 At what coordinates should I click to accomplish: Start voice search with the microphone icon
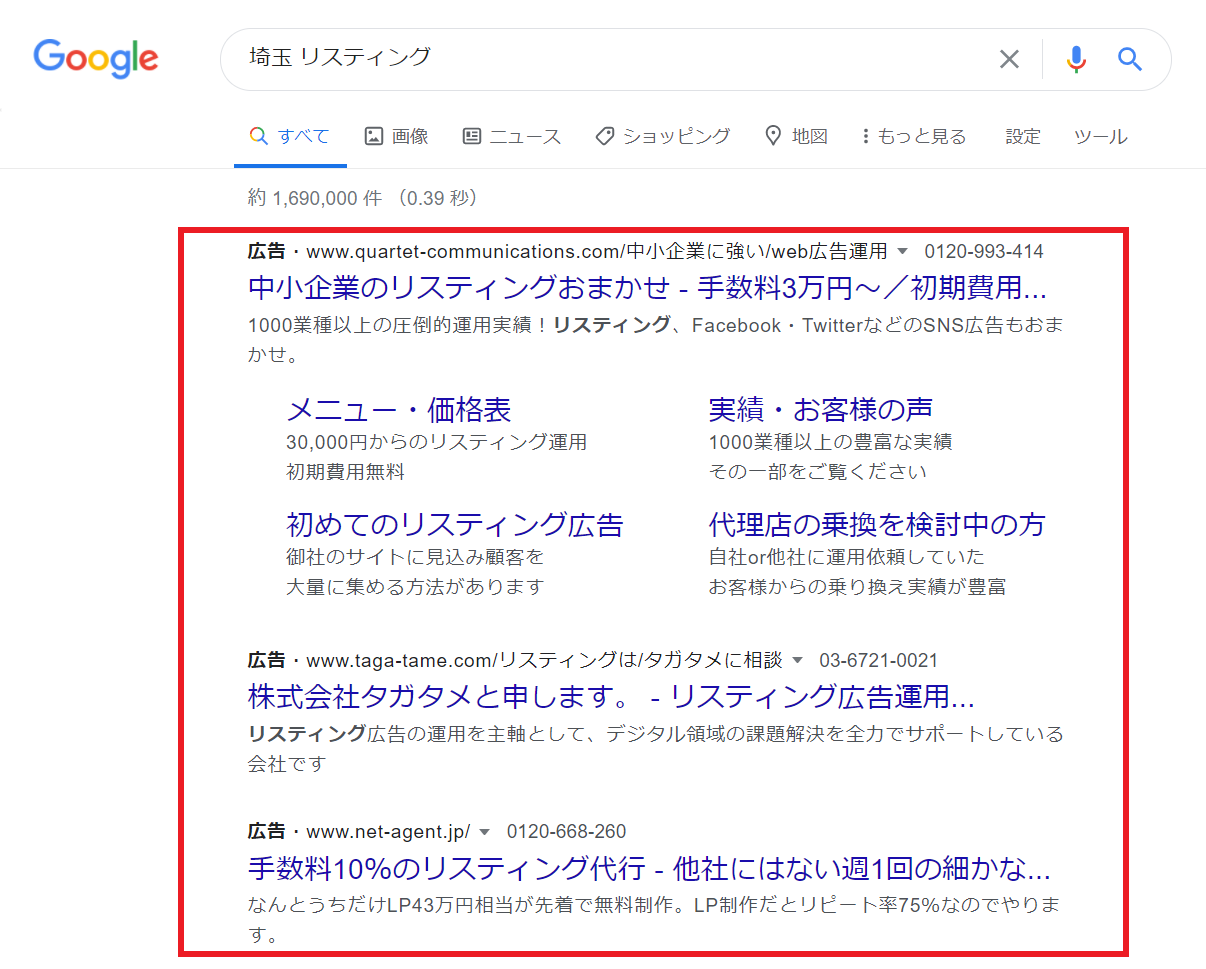point(1076,59)
